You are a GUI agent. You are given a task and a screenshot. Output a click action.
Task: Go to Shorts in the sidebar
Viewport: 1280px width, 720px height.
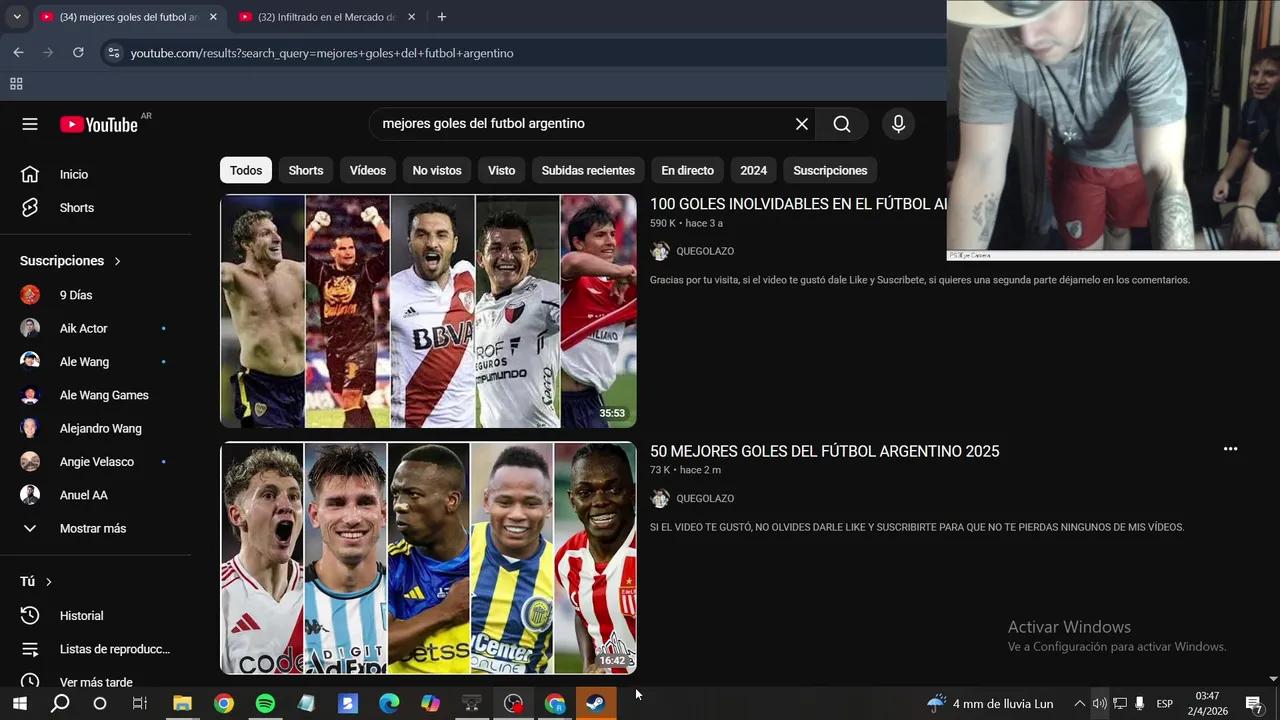76,208
